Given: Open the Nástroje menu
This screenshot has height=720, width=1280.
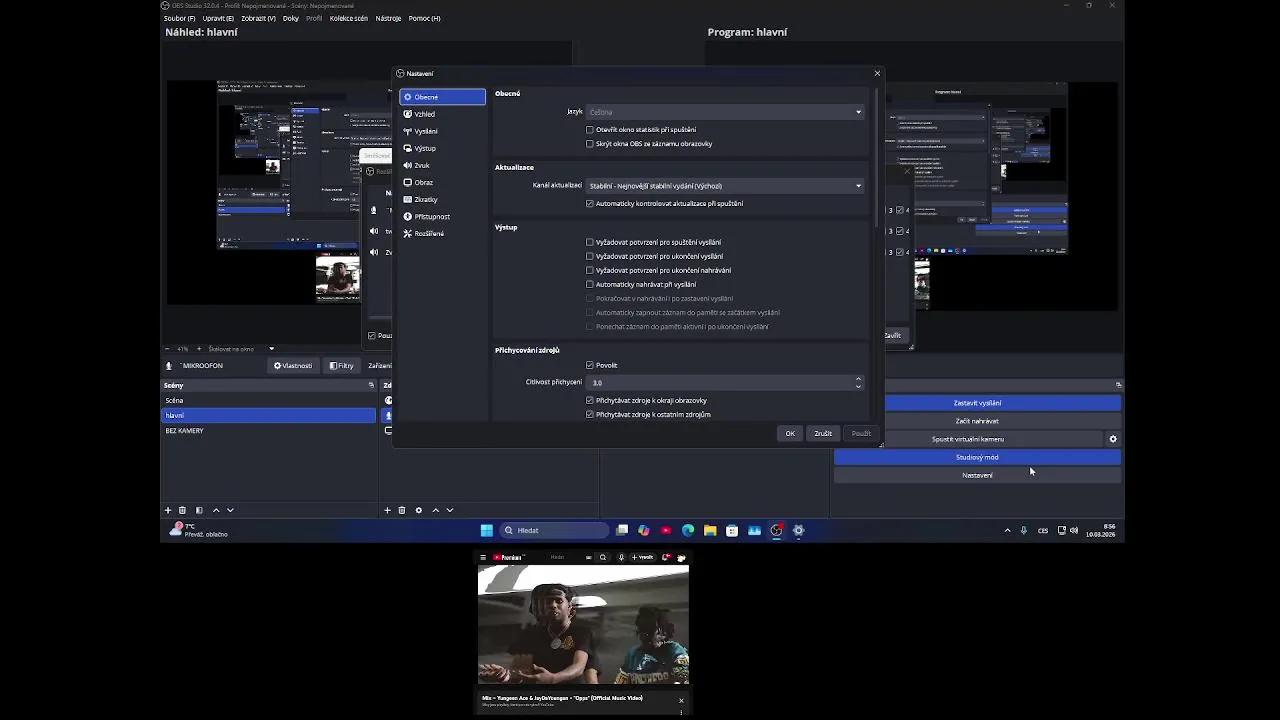Looking at the screenshot, I should tap(388, 18).
